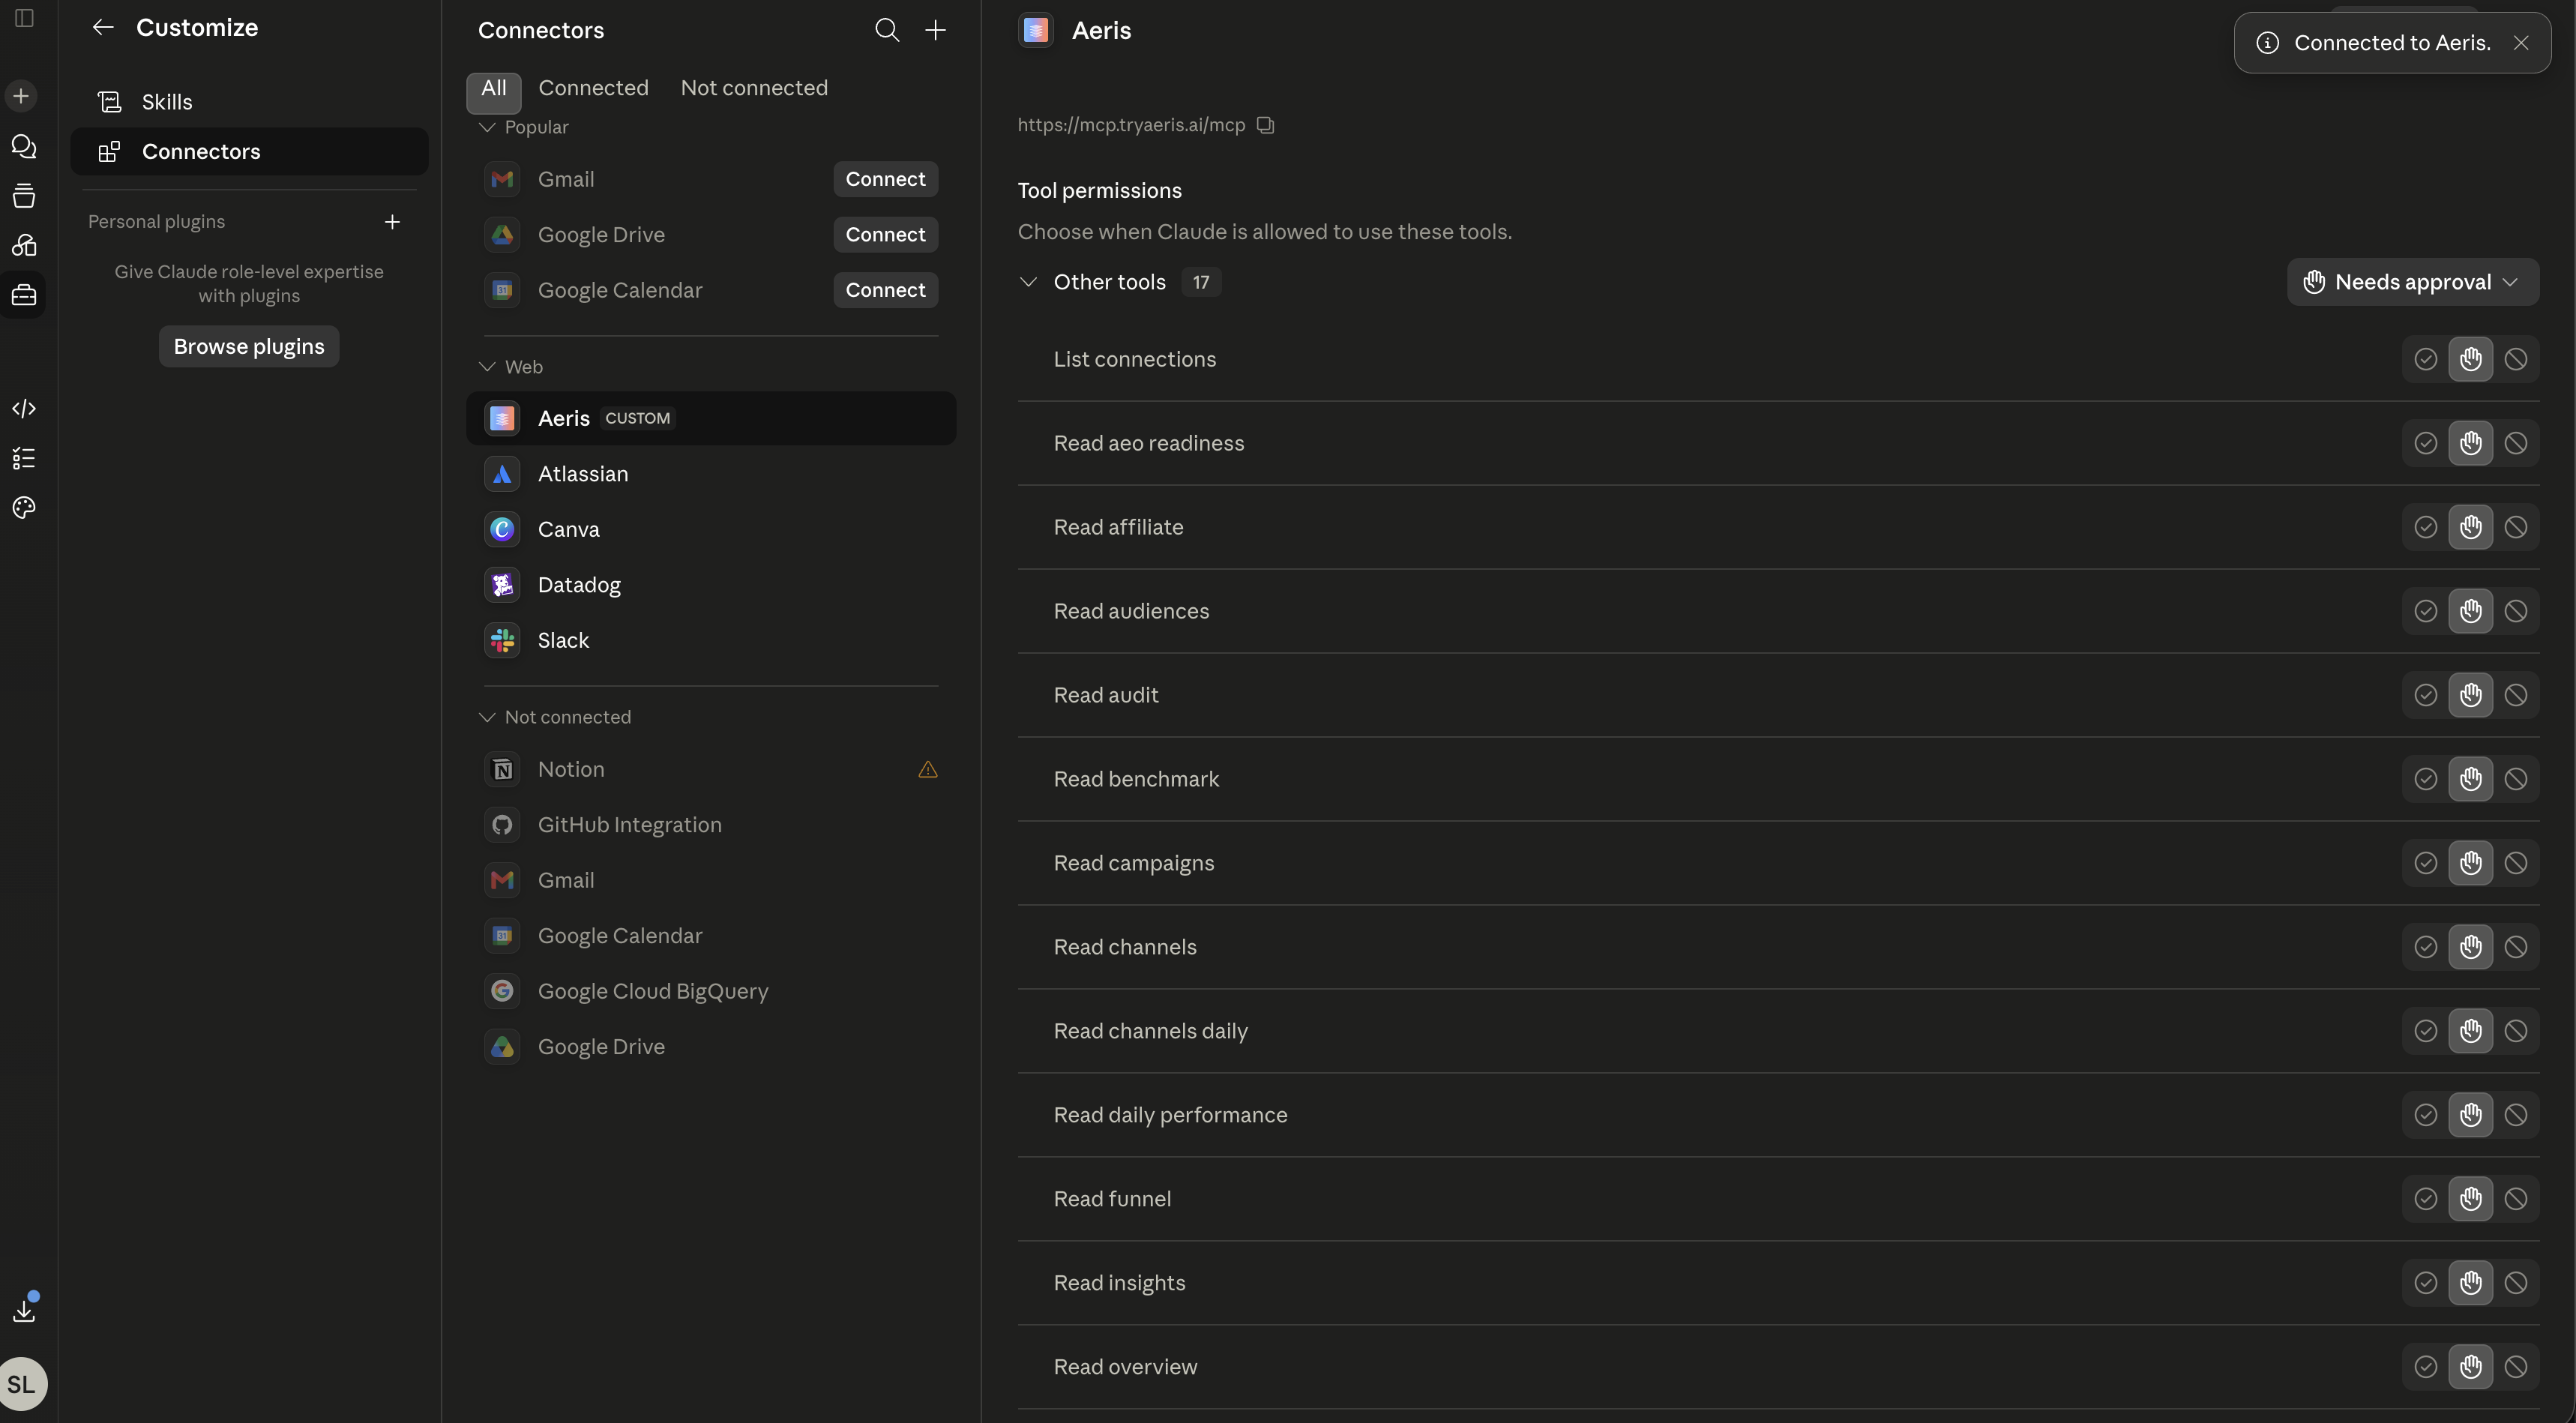Add a personal plugin with plus icon
The image size is (2576, 1423).
pos(393,222)
